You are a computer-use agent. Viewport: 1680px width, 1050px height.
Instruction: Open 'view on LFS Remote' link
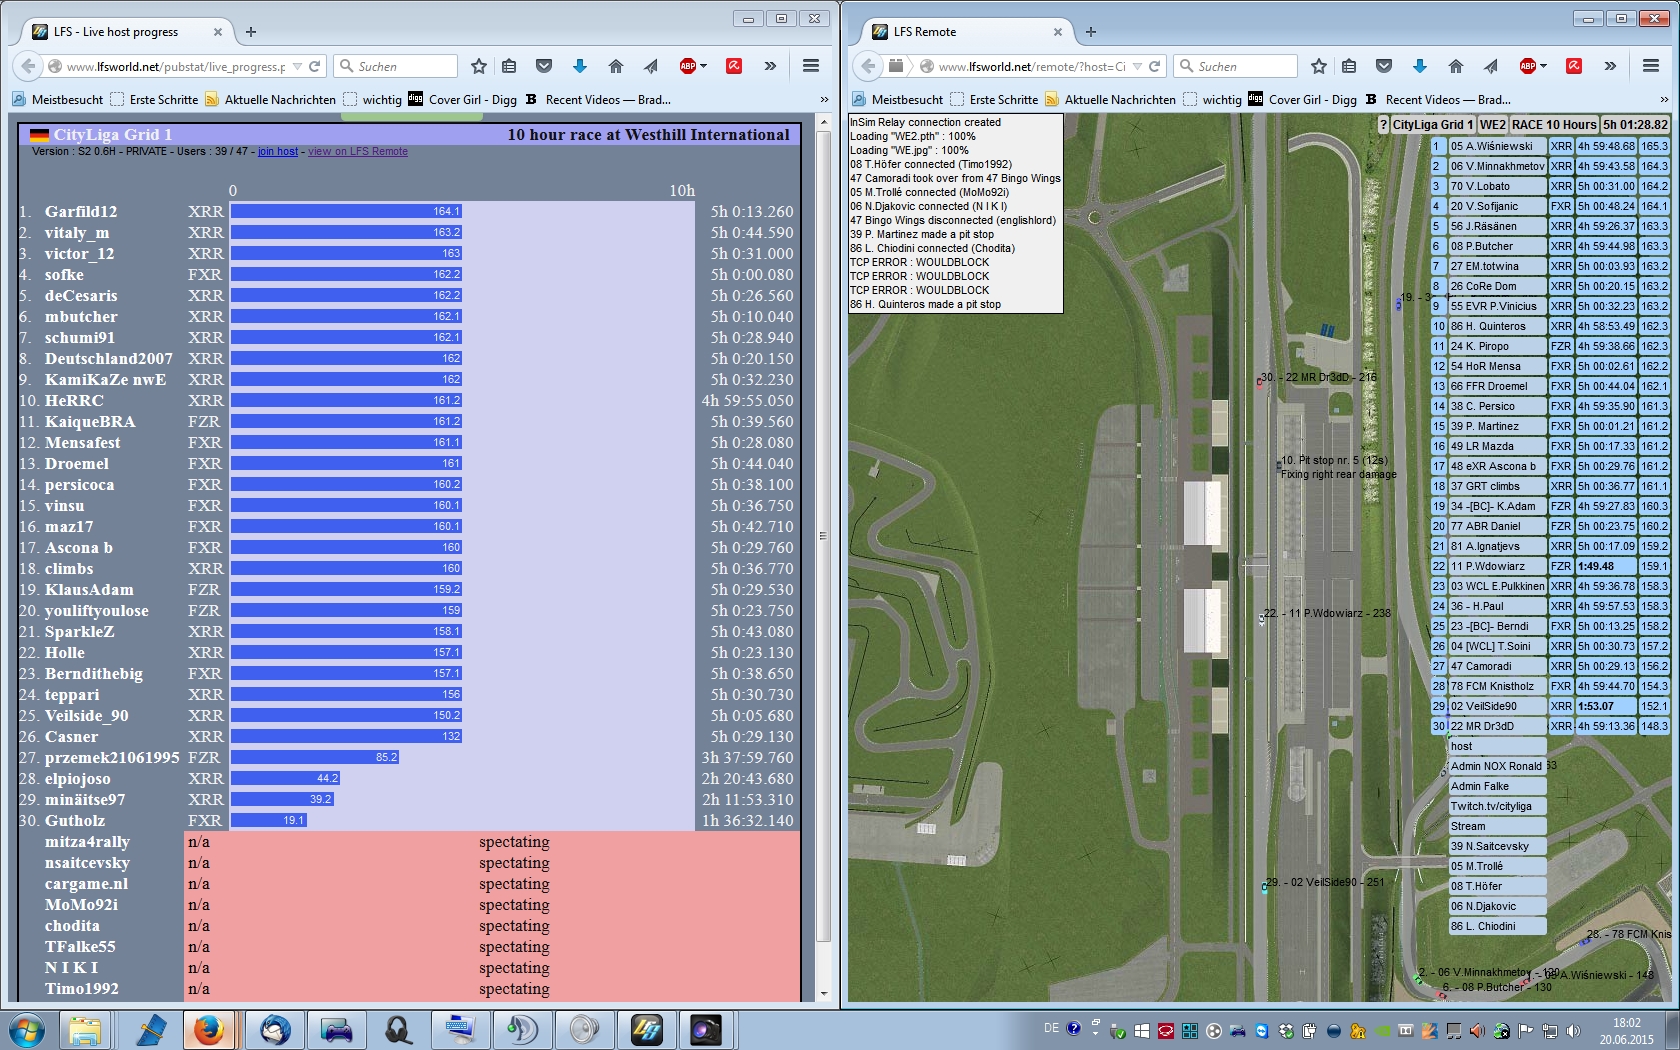357,152
